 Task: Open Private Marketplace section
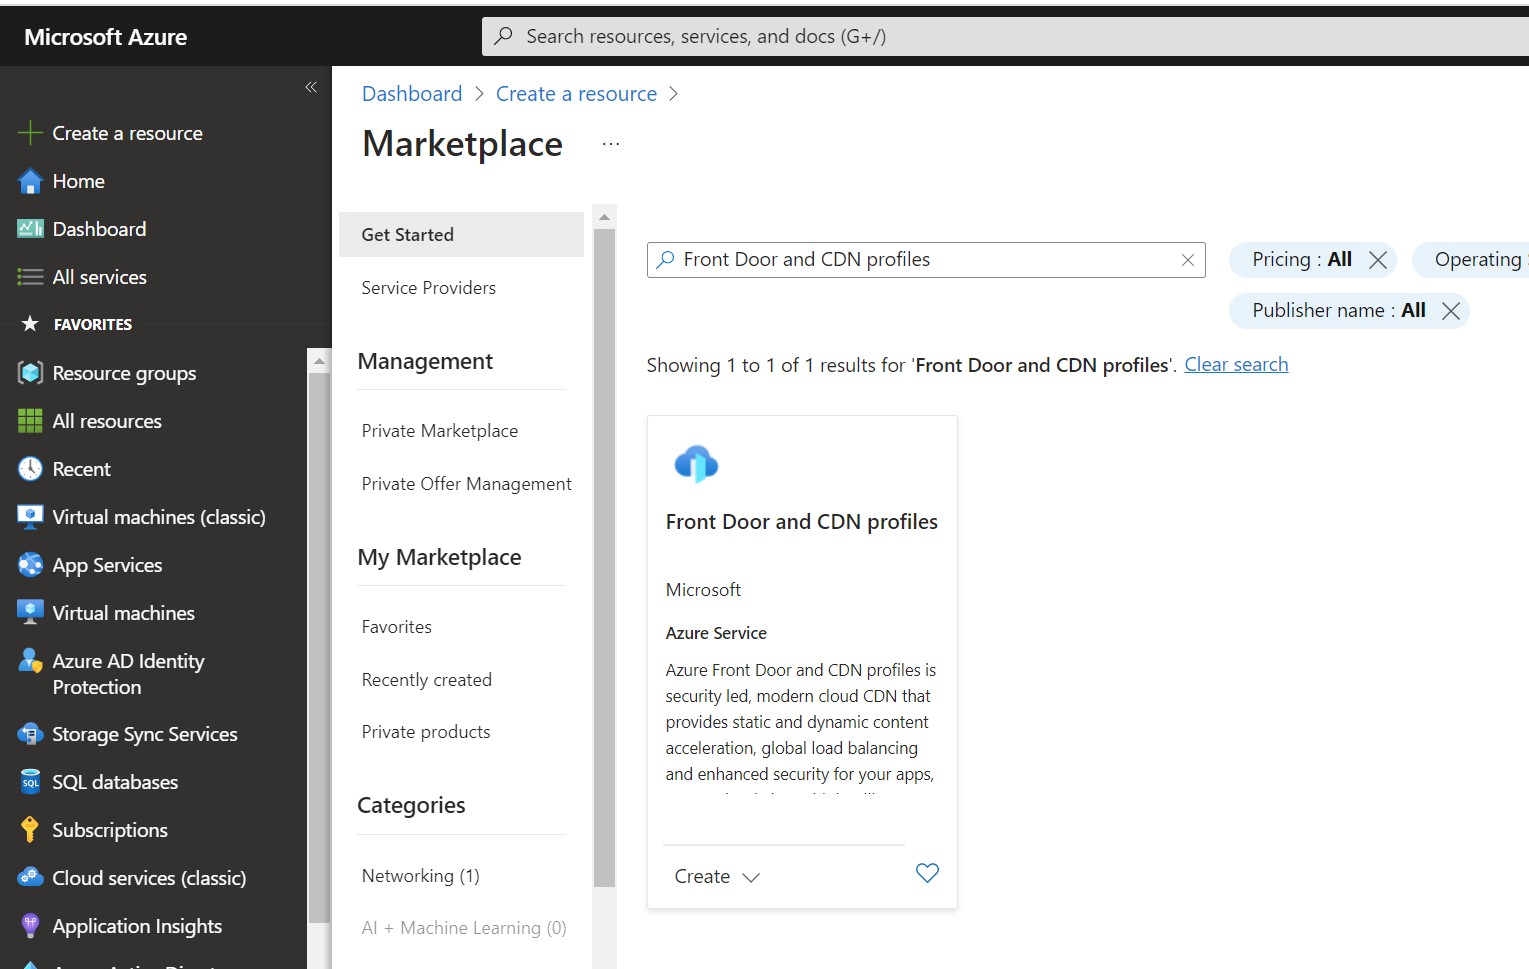pos(439,431)
